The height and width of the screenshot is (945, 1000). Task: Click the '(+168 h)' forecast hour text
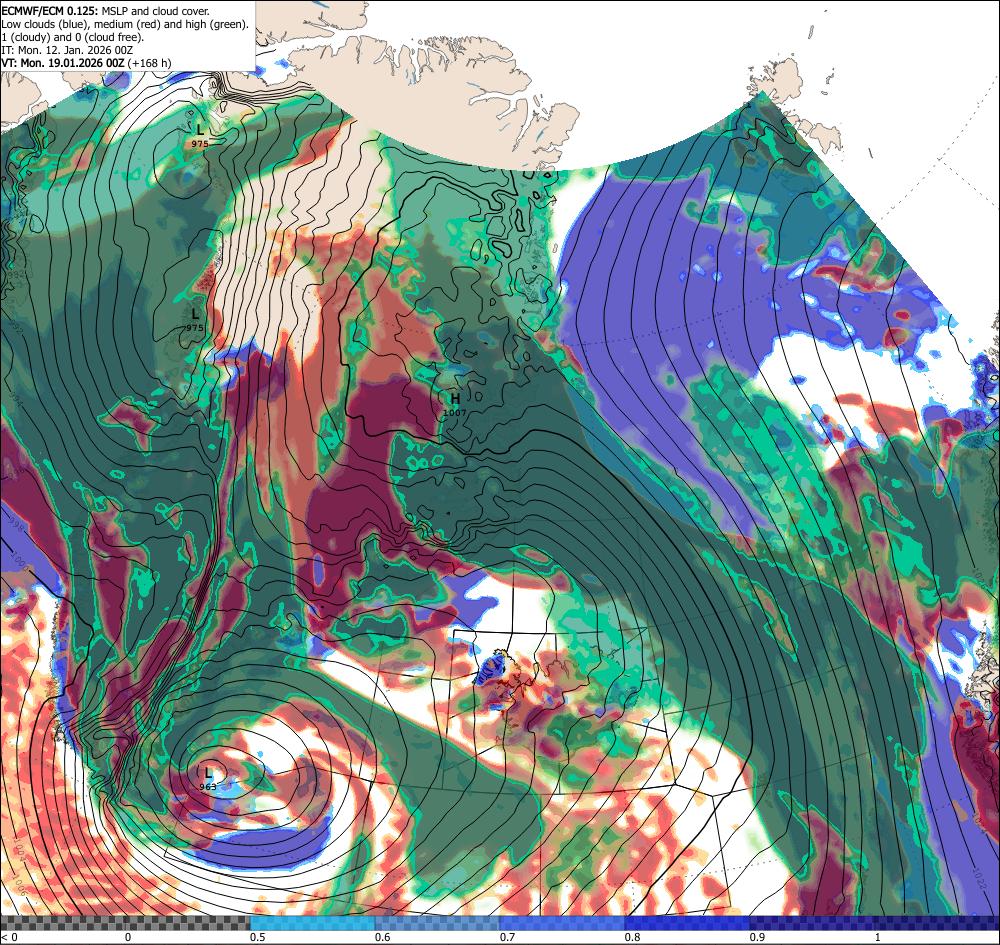[x=149, y=63]
